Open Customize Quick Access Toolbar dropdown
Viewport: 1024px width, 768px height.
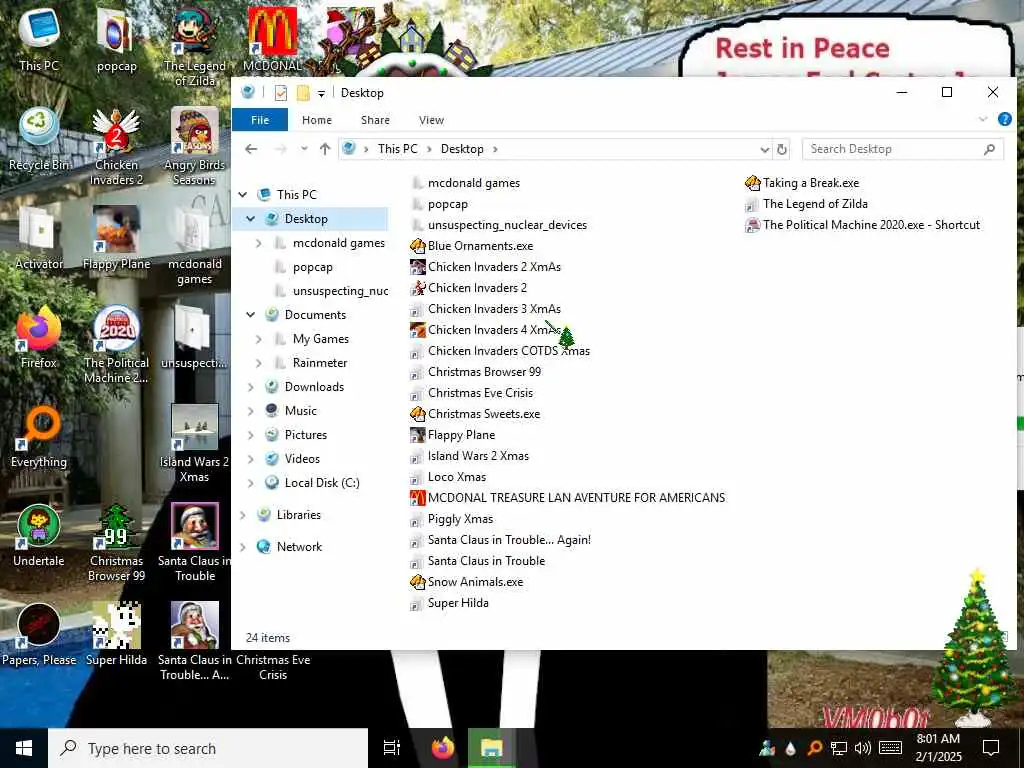[321, 93]
